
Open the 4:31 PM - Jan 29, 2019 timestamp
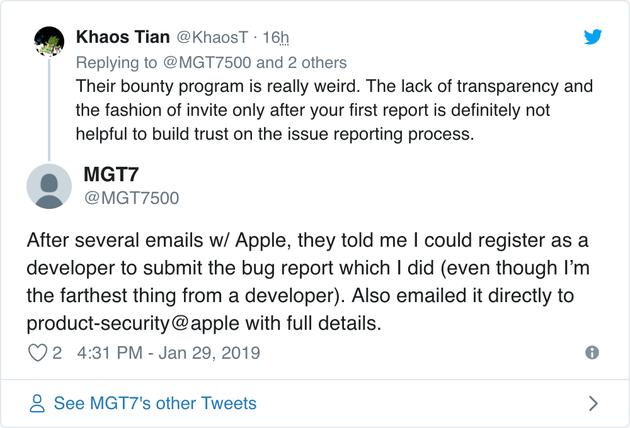pyautogui.click(x=167, y=353)
